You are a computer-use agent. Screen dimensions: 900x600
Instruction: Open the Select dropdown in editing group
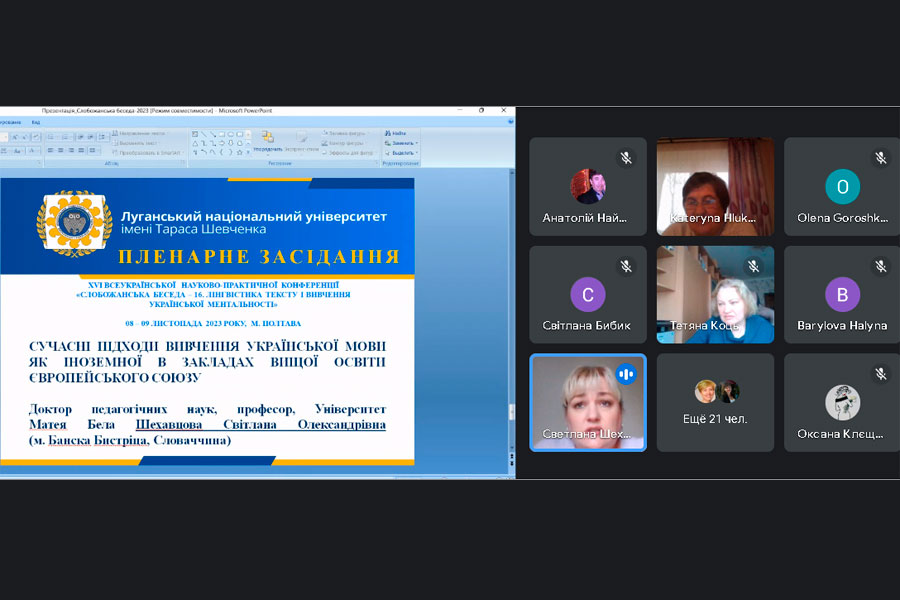pyautogui.click(x=401, y=153)
